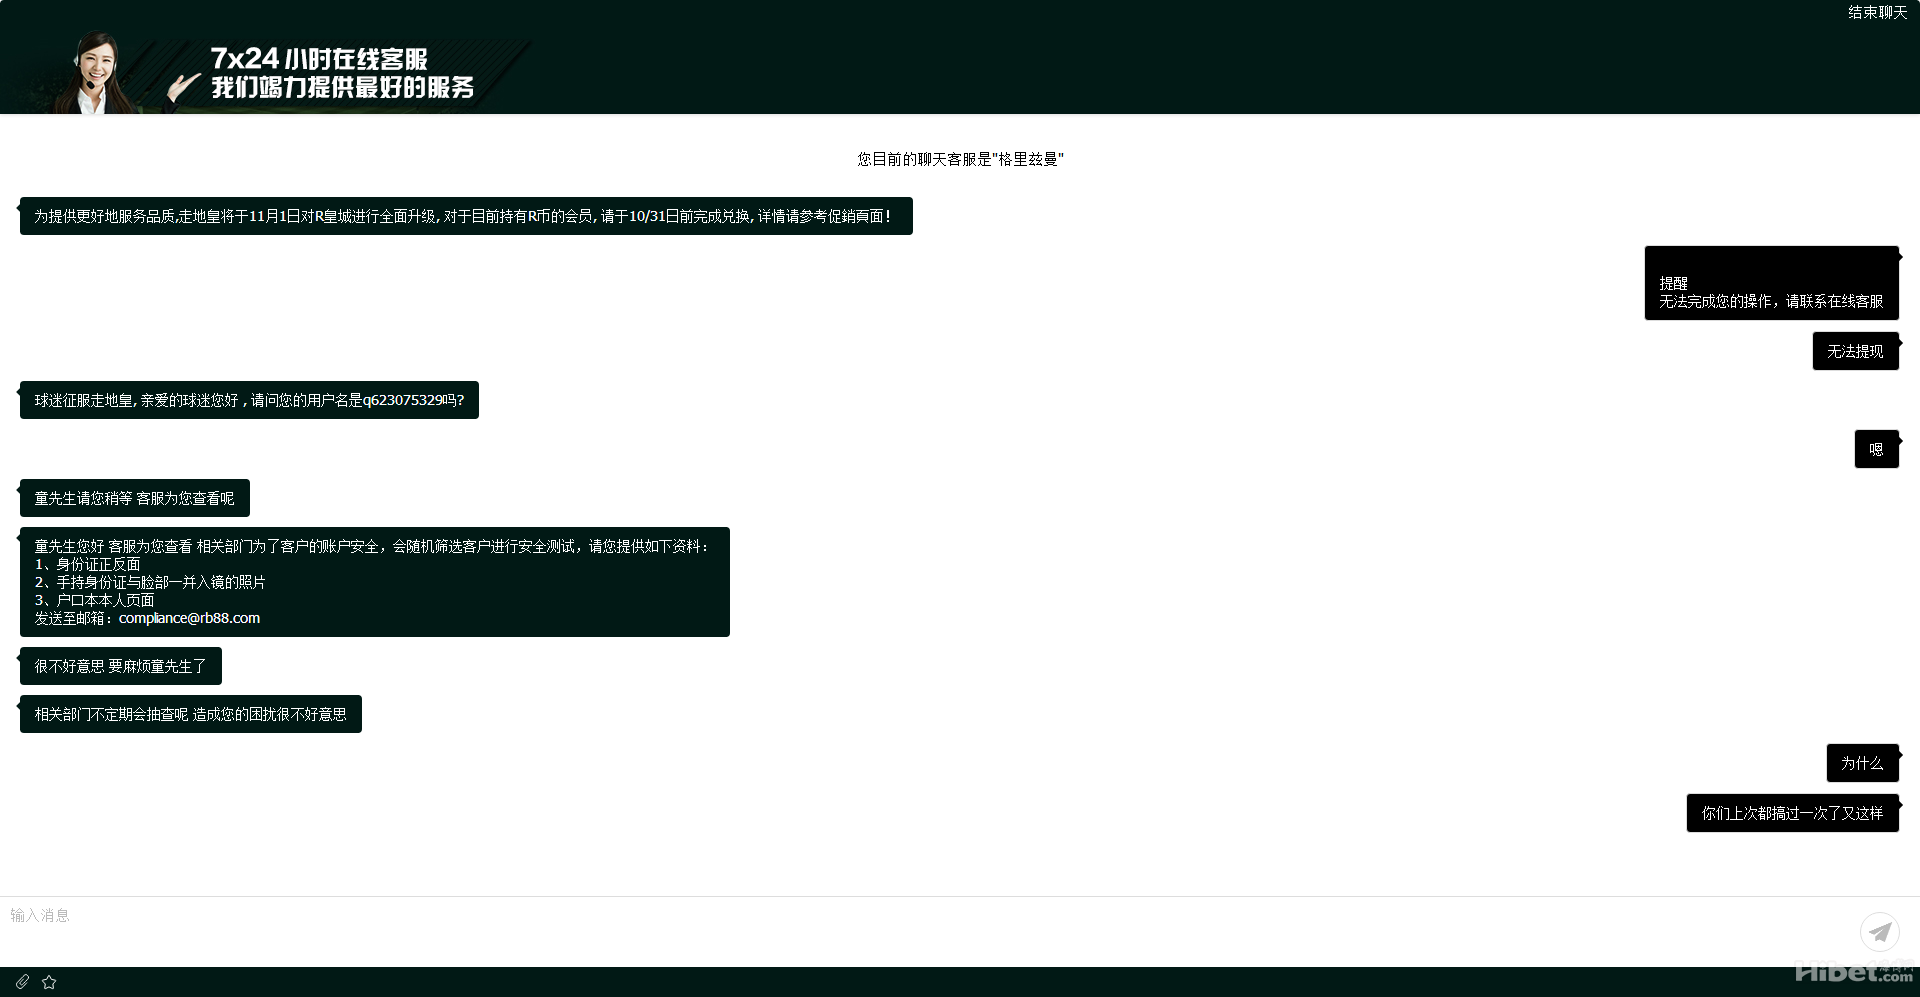The image size is (1920, 997).
Task: Click the customer service agent photo
Action: coord(97,73)
